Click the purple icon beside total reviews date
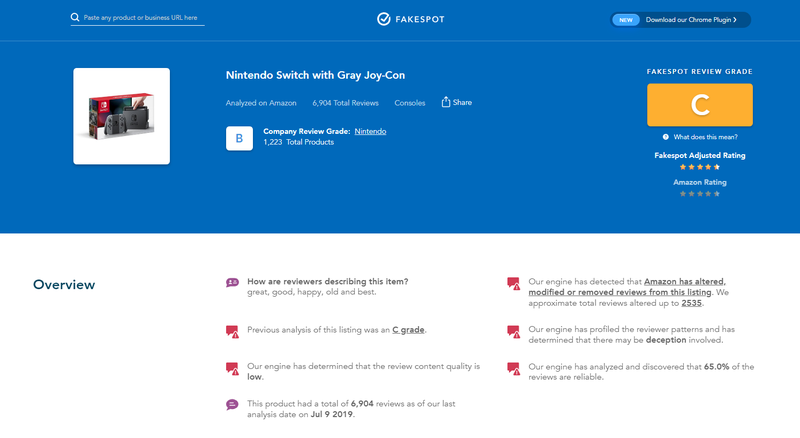 pyautogui.click(x=232, y=405)
